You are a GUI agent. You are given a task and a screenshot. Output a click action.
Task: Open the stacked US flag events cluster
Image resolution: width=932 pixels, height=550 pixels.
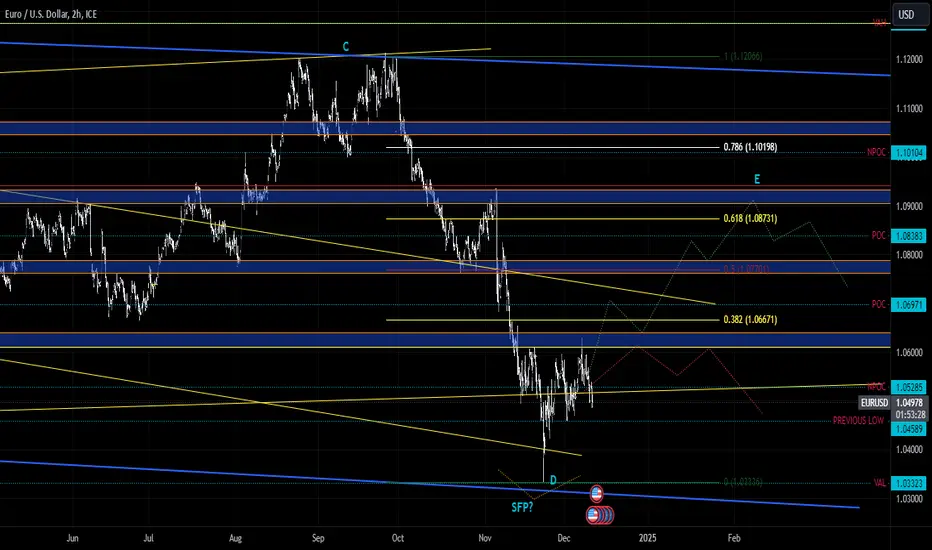[x=599, y=515]
